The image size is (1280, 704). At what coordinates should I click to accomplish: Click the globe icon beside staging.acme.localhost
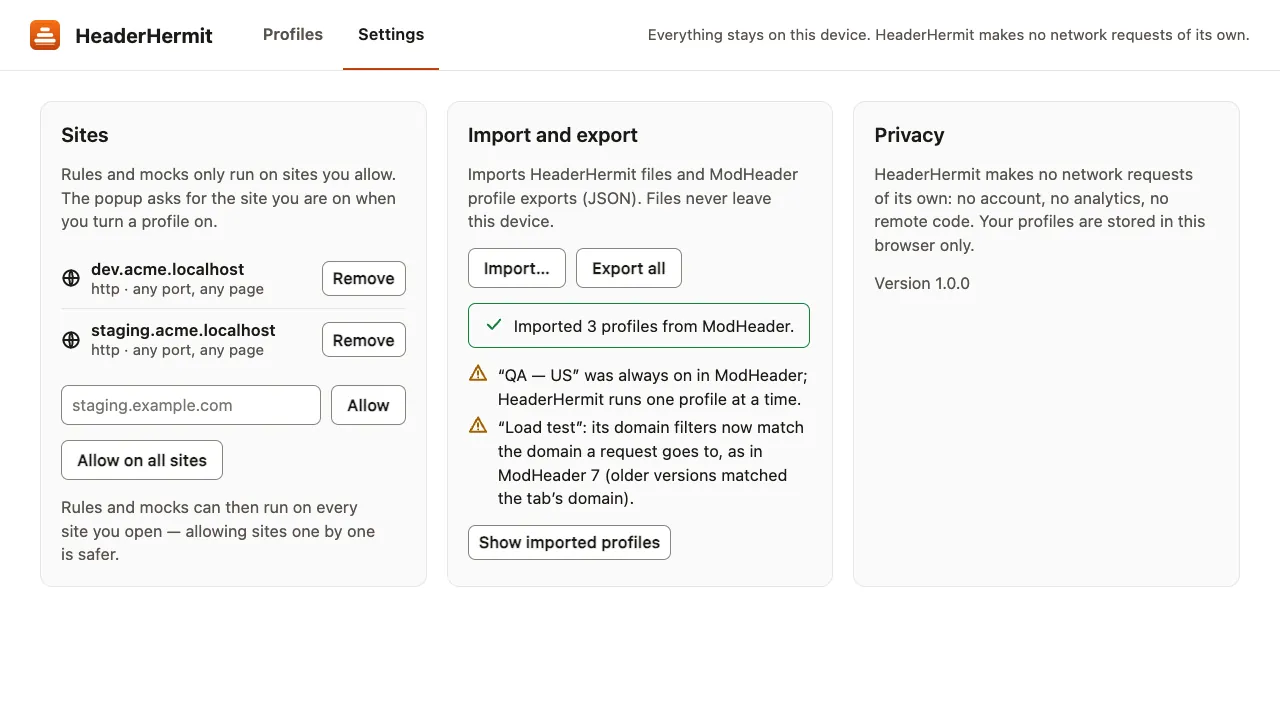click(71, 340)
